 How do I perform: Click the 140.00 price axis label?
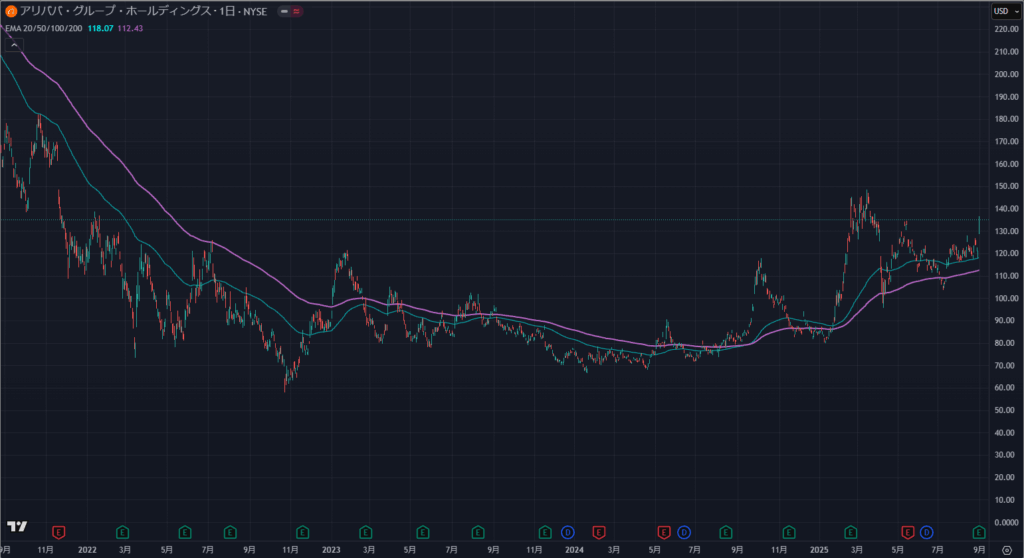click(x=1006, y=209)
